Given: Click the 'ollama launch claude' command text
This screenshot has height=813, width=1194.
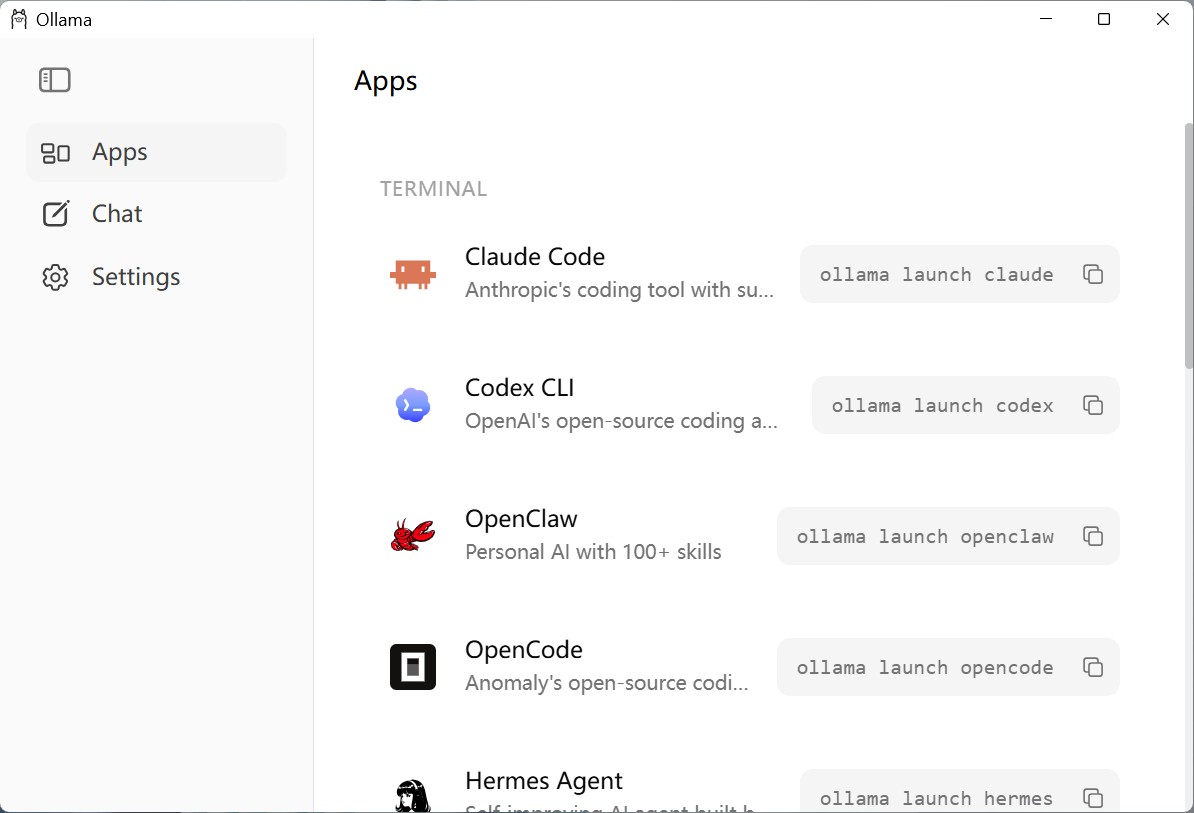Looking at the screenshot, I should tap(937, 275).
